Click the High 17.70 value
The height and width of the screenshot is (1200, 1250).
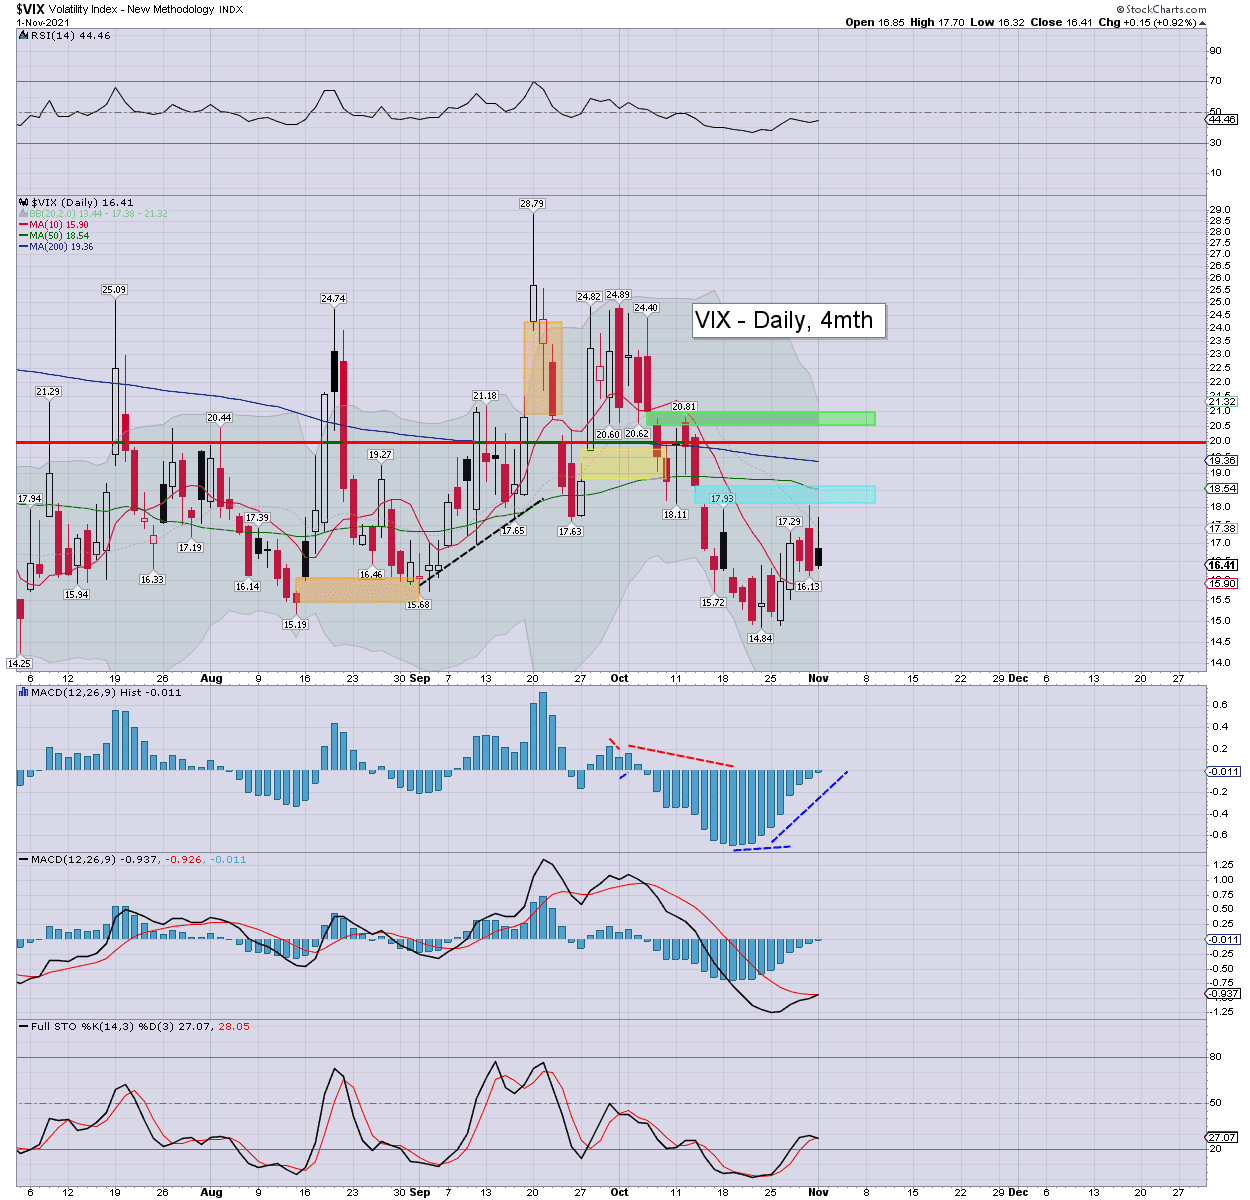[936, 22]
